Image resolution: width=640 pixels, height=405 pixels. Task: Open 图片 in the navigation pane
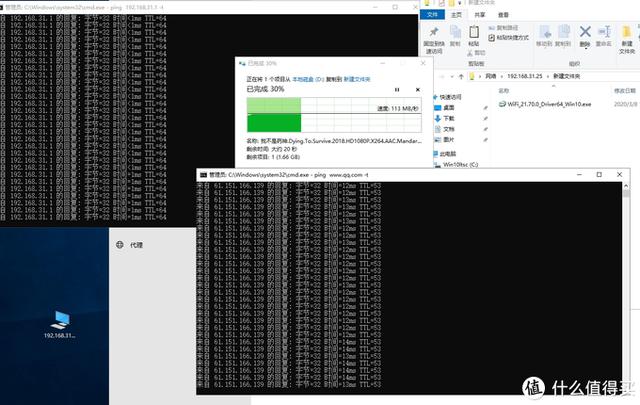449,140
